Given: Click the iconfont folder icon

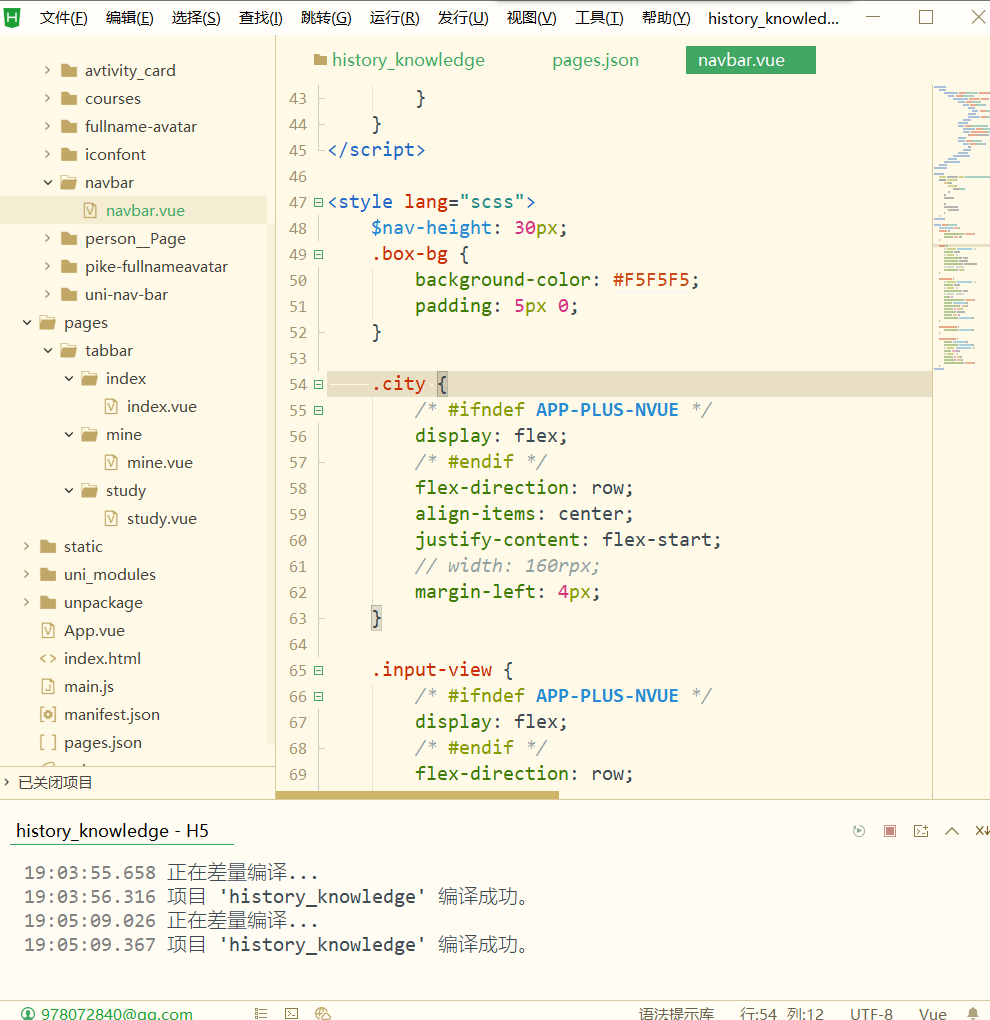Looking at the screenshot, I should click(69, 154).
